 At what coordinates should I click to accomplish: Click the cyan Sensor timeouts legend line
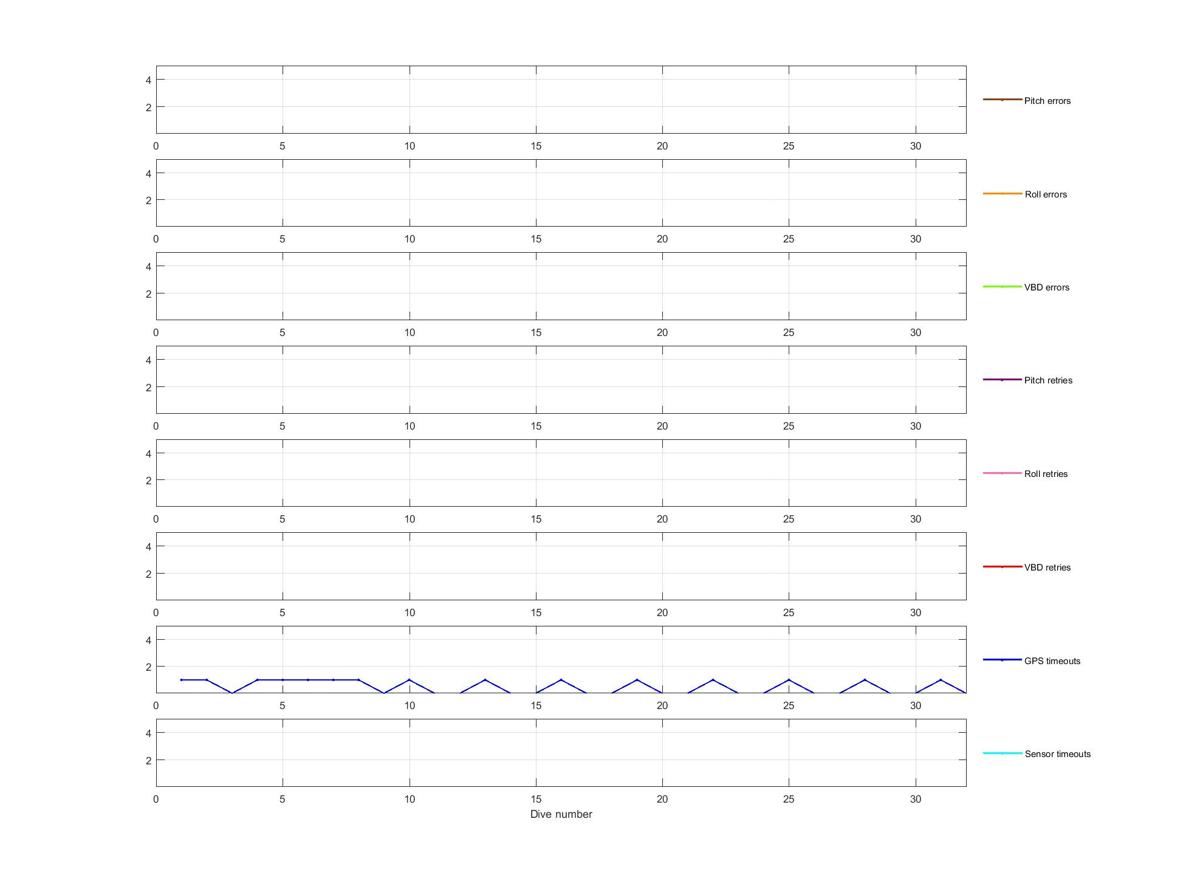tap(1002, 753)
